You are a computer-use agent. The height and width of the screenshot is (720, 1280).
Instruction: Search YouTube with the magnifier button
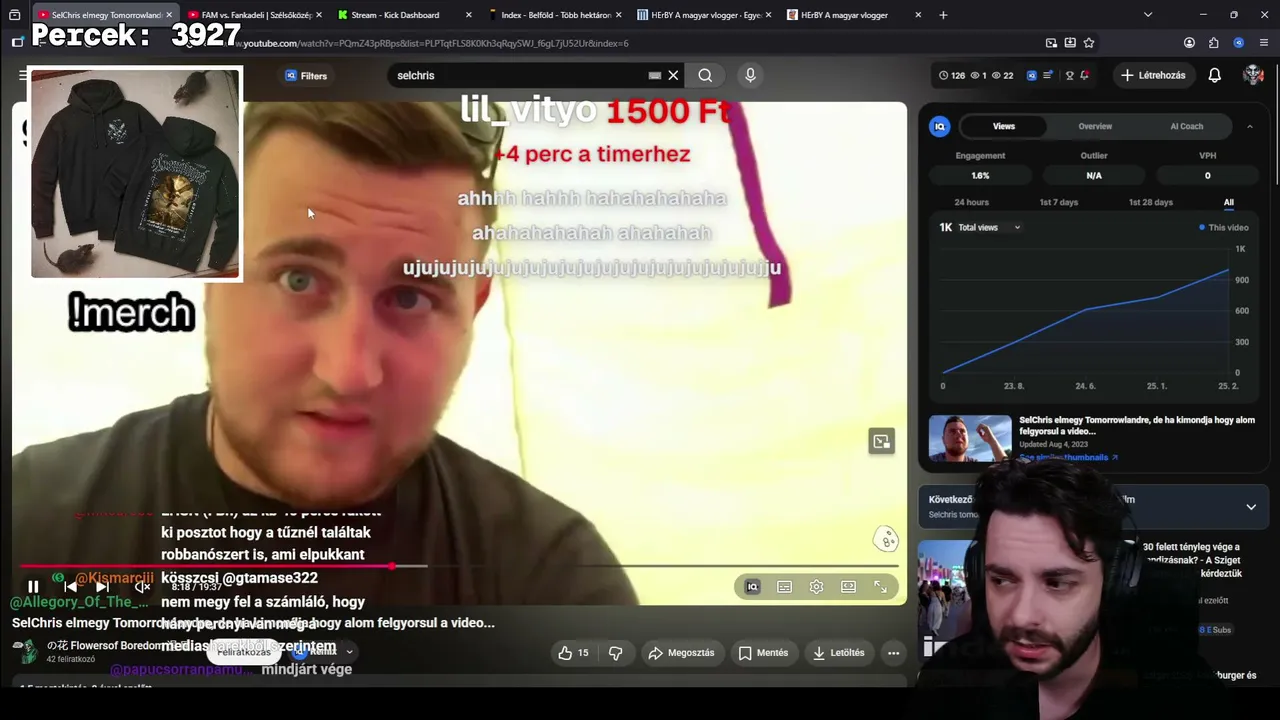pyautogui.click(x=705, y=75)
